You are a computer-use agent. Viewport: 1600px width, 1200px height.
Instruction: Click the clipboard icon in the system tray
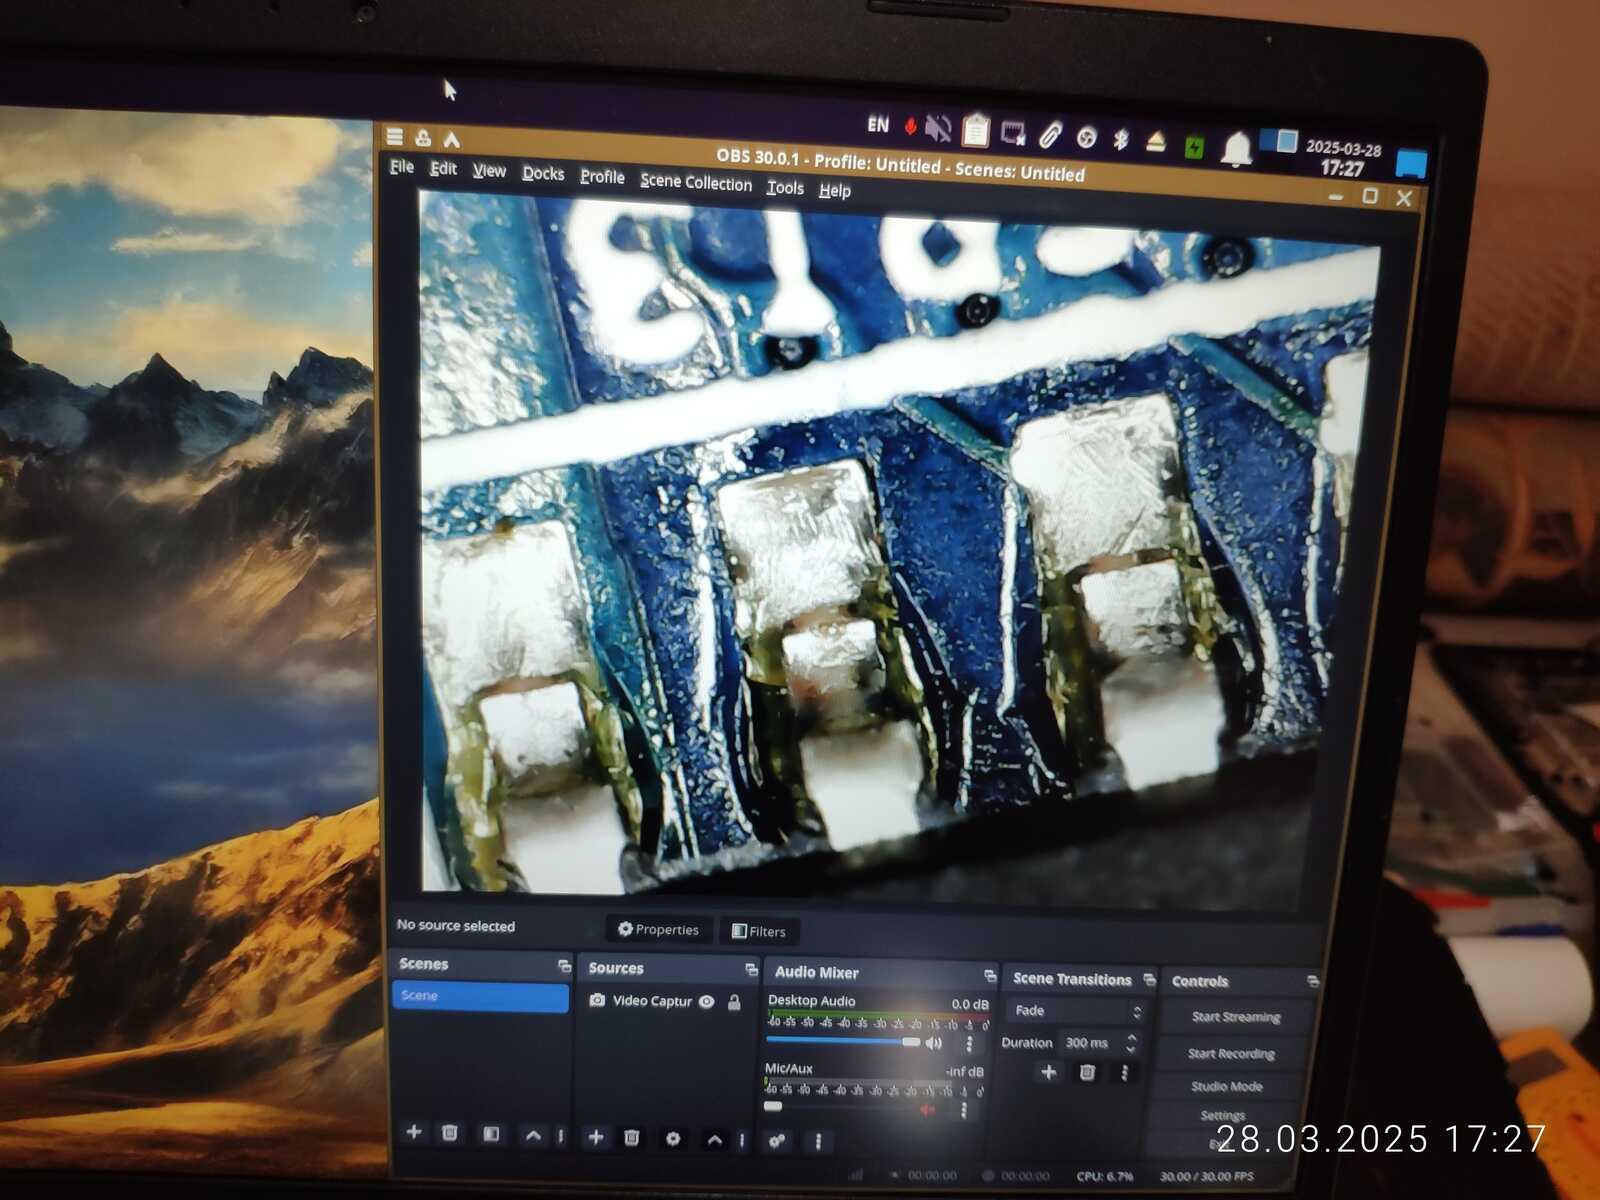[x=975, y=130]
